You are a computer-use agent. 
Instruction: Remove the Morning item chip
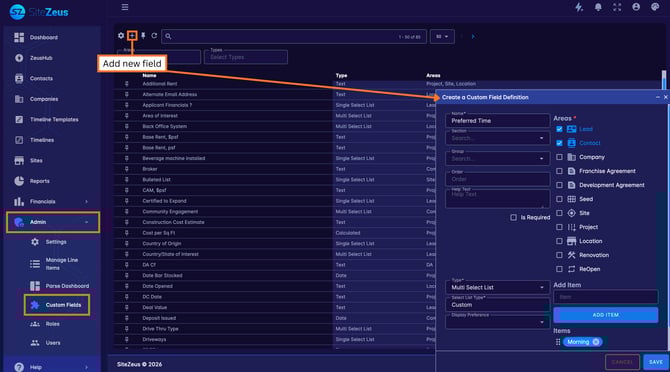pos(596,342)
